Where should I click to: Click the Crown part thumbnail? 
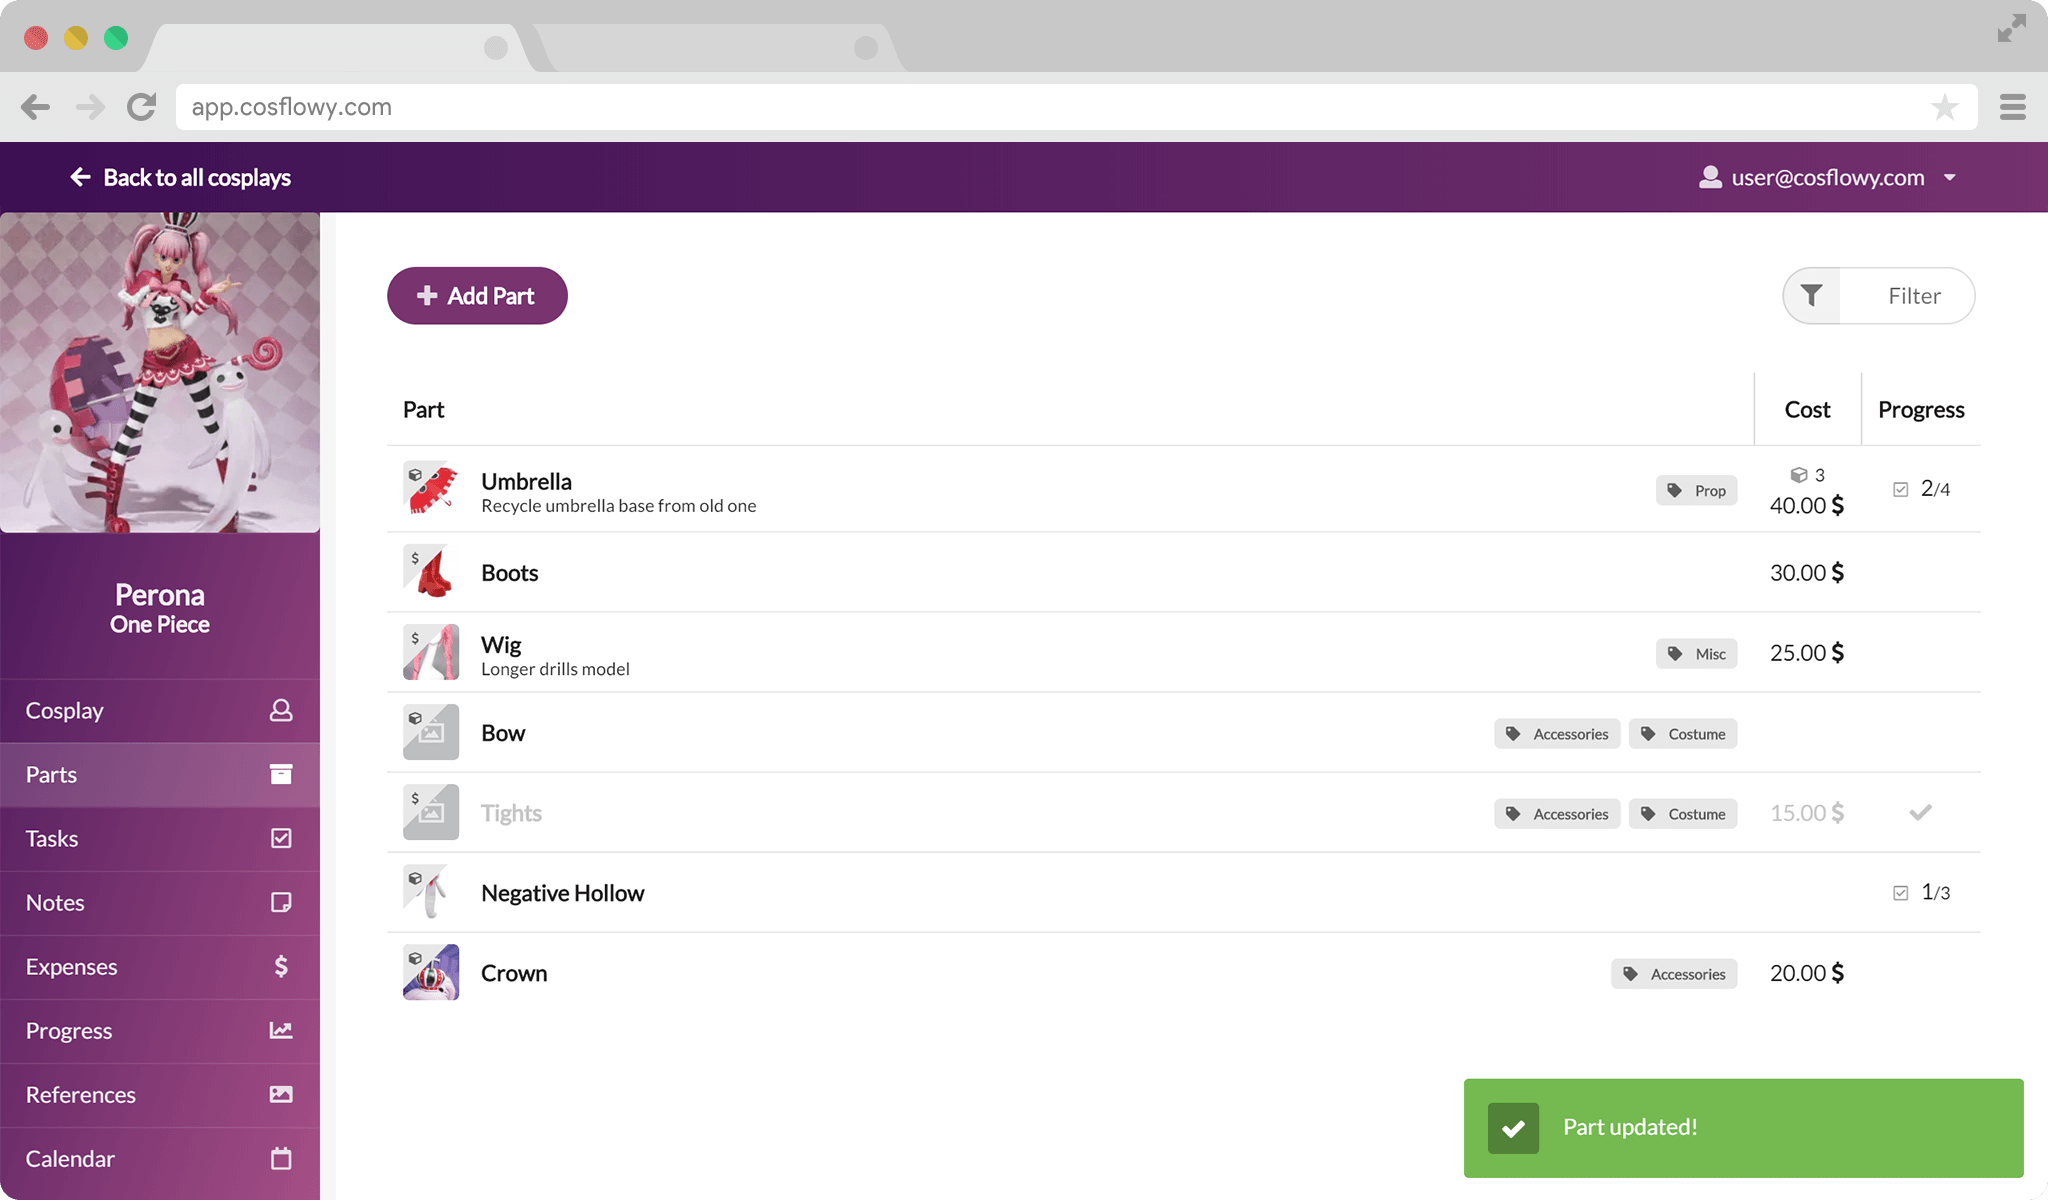click(431, 972)
